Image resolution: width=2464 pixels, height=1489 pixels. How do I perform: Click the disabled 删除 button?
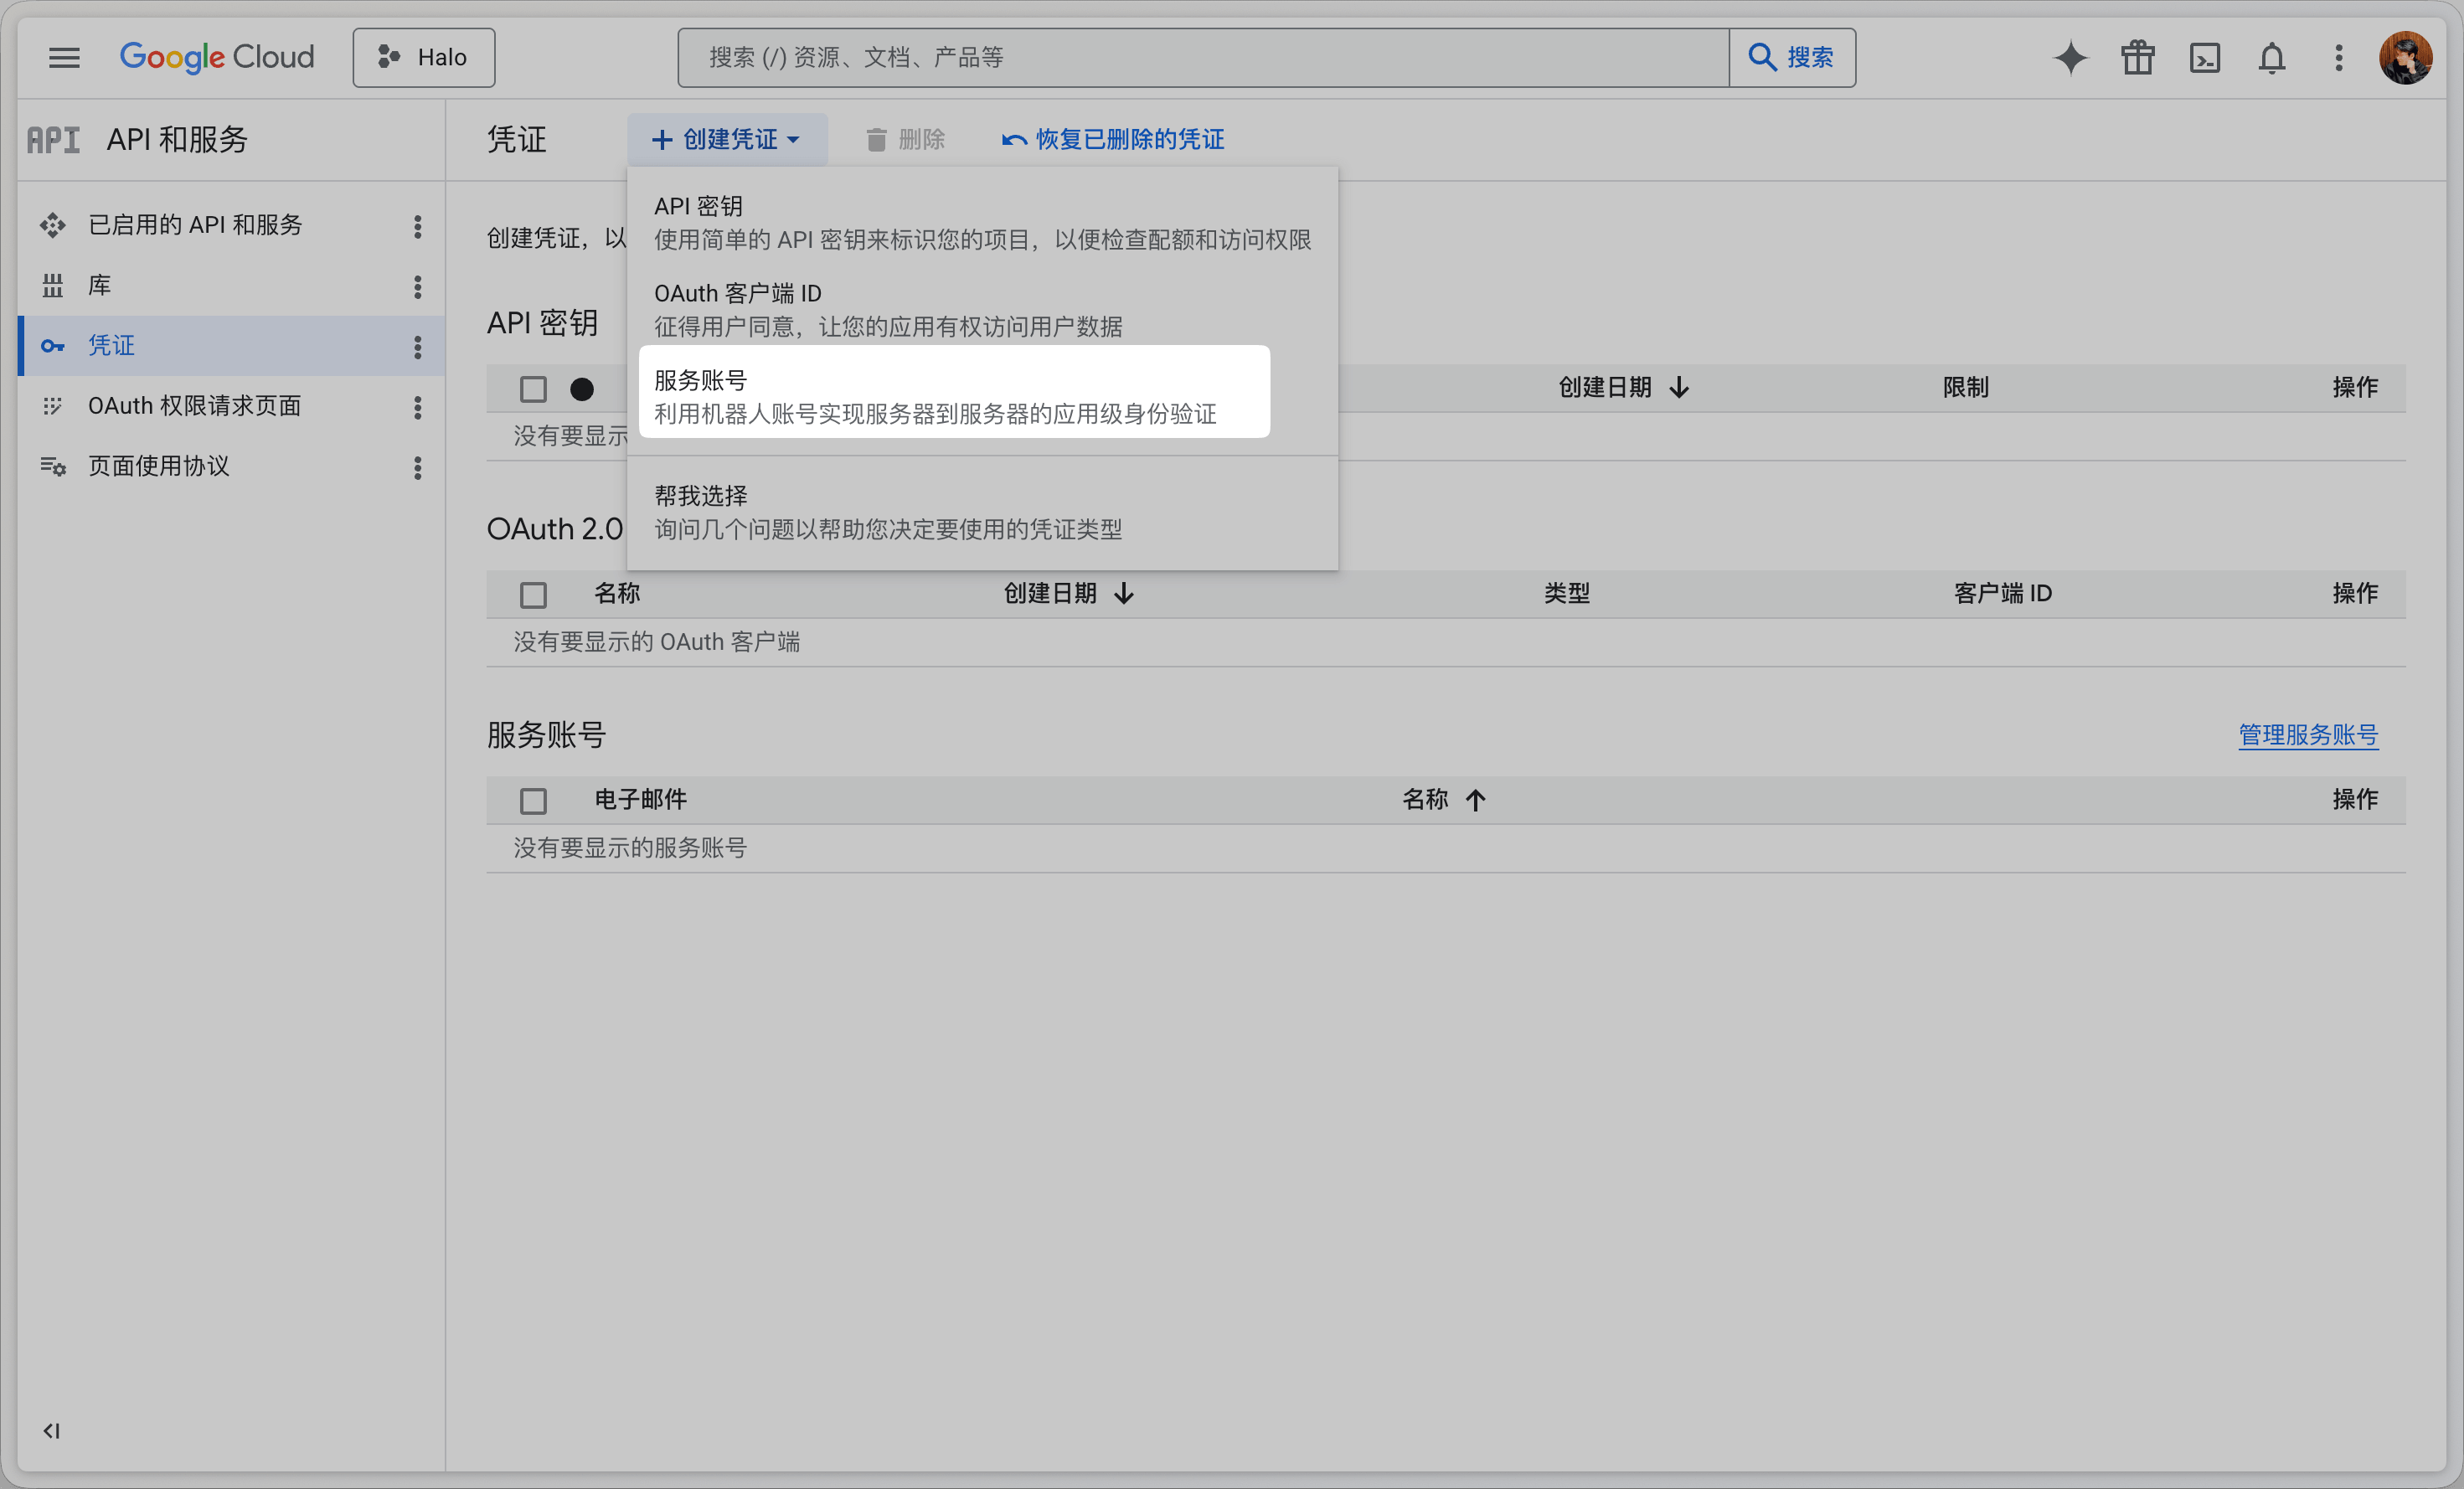tap(905, 140)
